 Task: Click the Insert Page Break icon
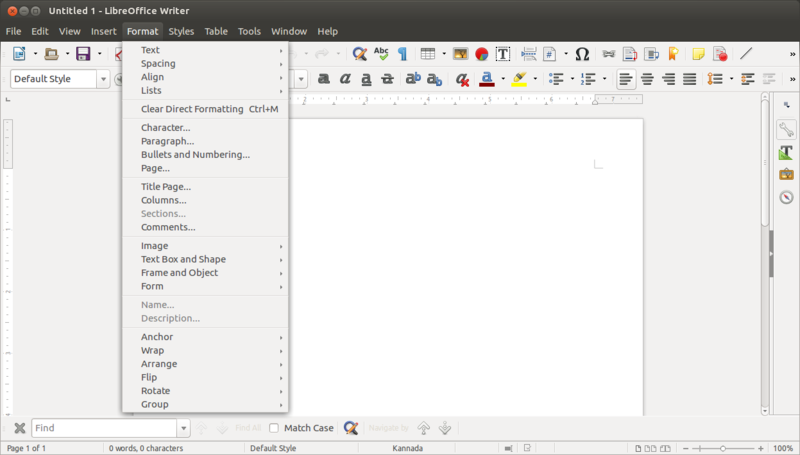(x=529, y=54)
